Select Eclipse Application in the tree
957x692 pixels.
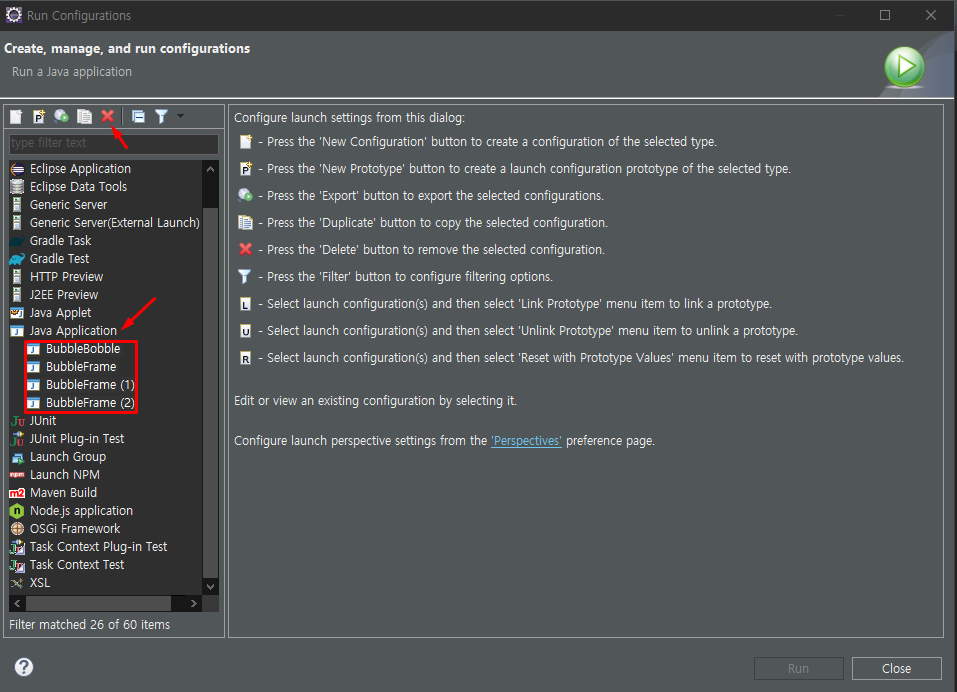pos(81,169)
